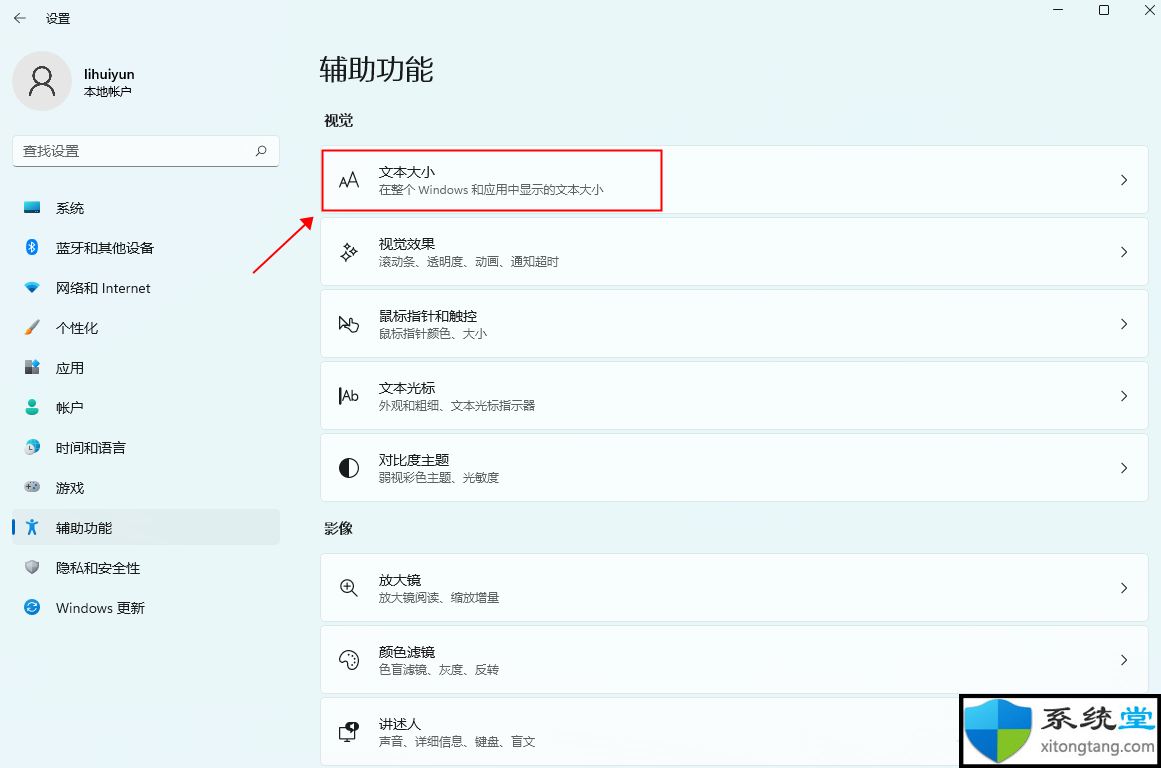Click description 外观和粗细、文本光标指示器
The image size is (1161, 768).
(x=457, y=405)
